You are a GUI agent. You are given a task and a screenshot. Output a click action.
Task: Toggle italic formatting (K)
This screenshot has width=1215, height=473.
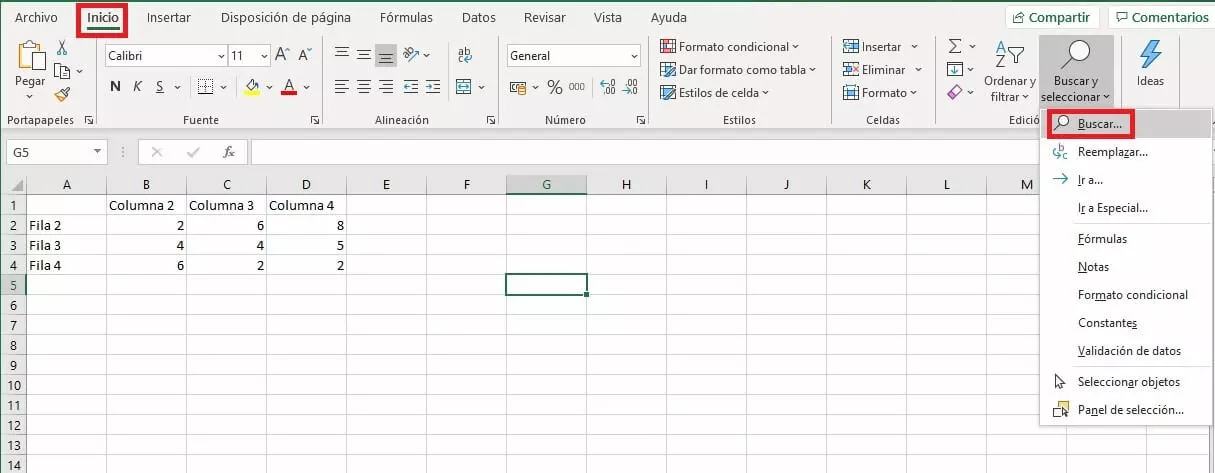138,87
